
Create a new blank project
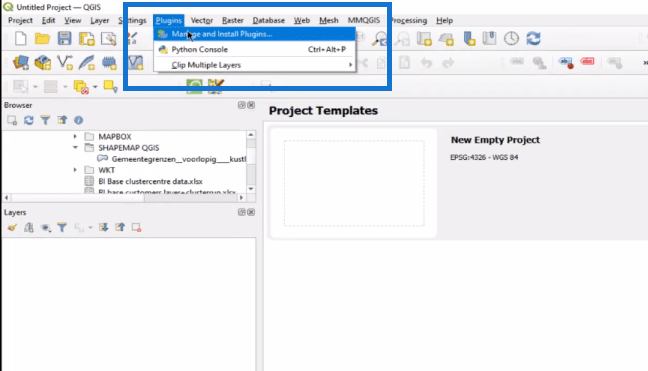20,39
